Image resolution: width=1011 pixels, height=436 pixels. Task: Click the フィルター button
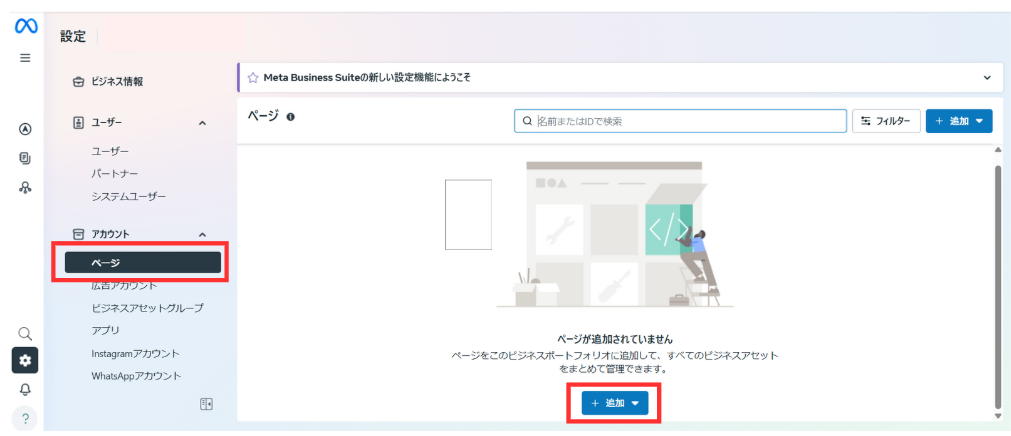886,121
